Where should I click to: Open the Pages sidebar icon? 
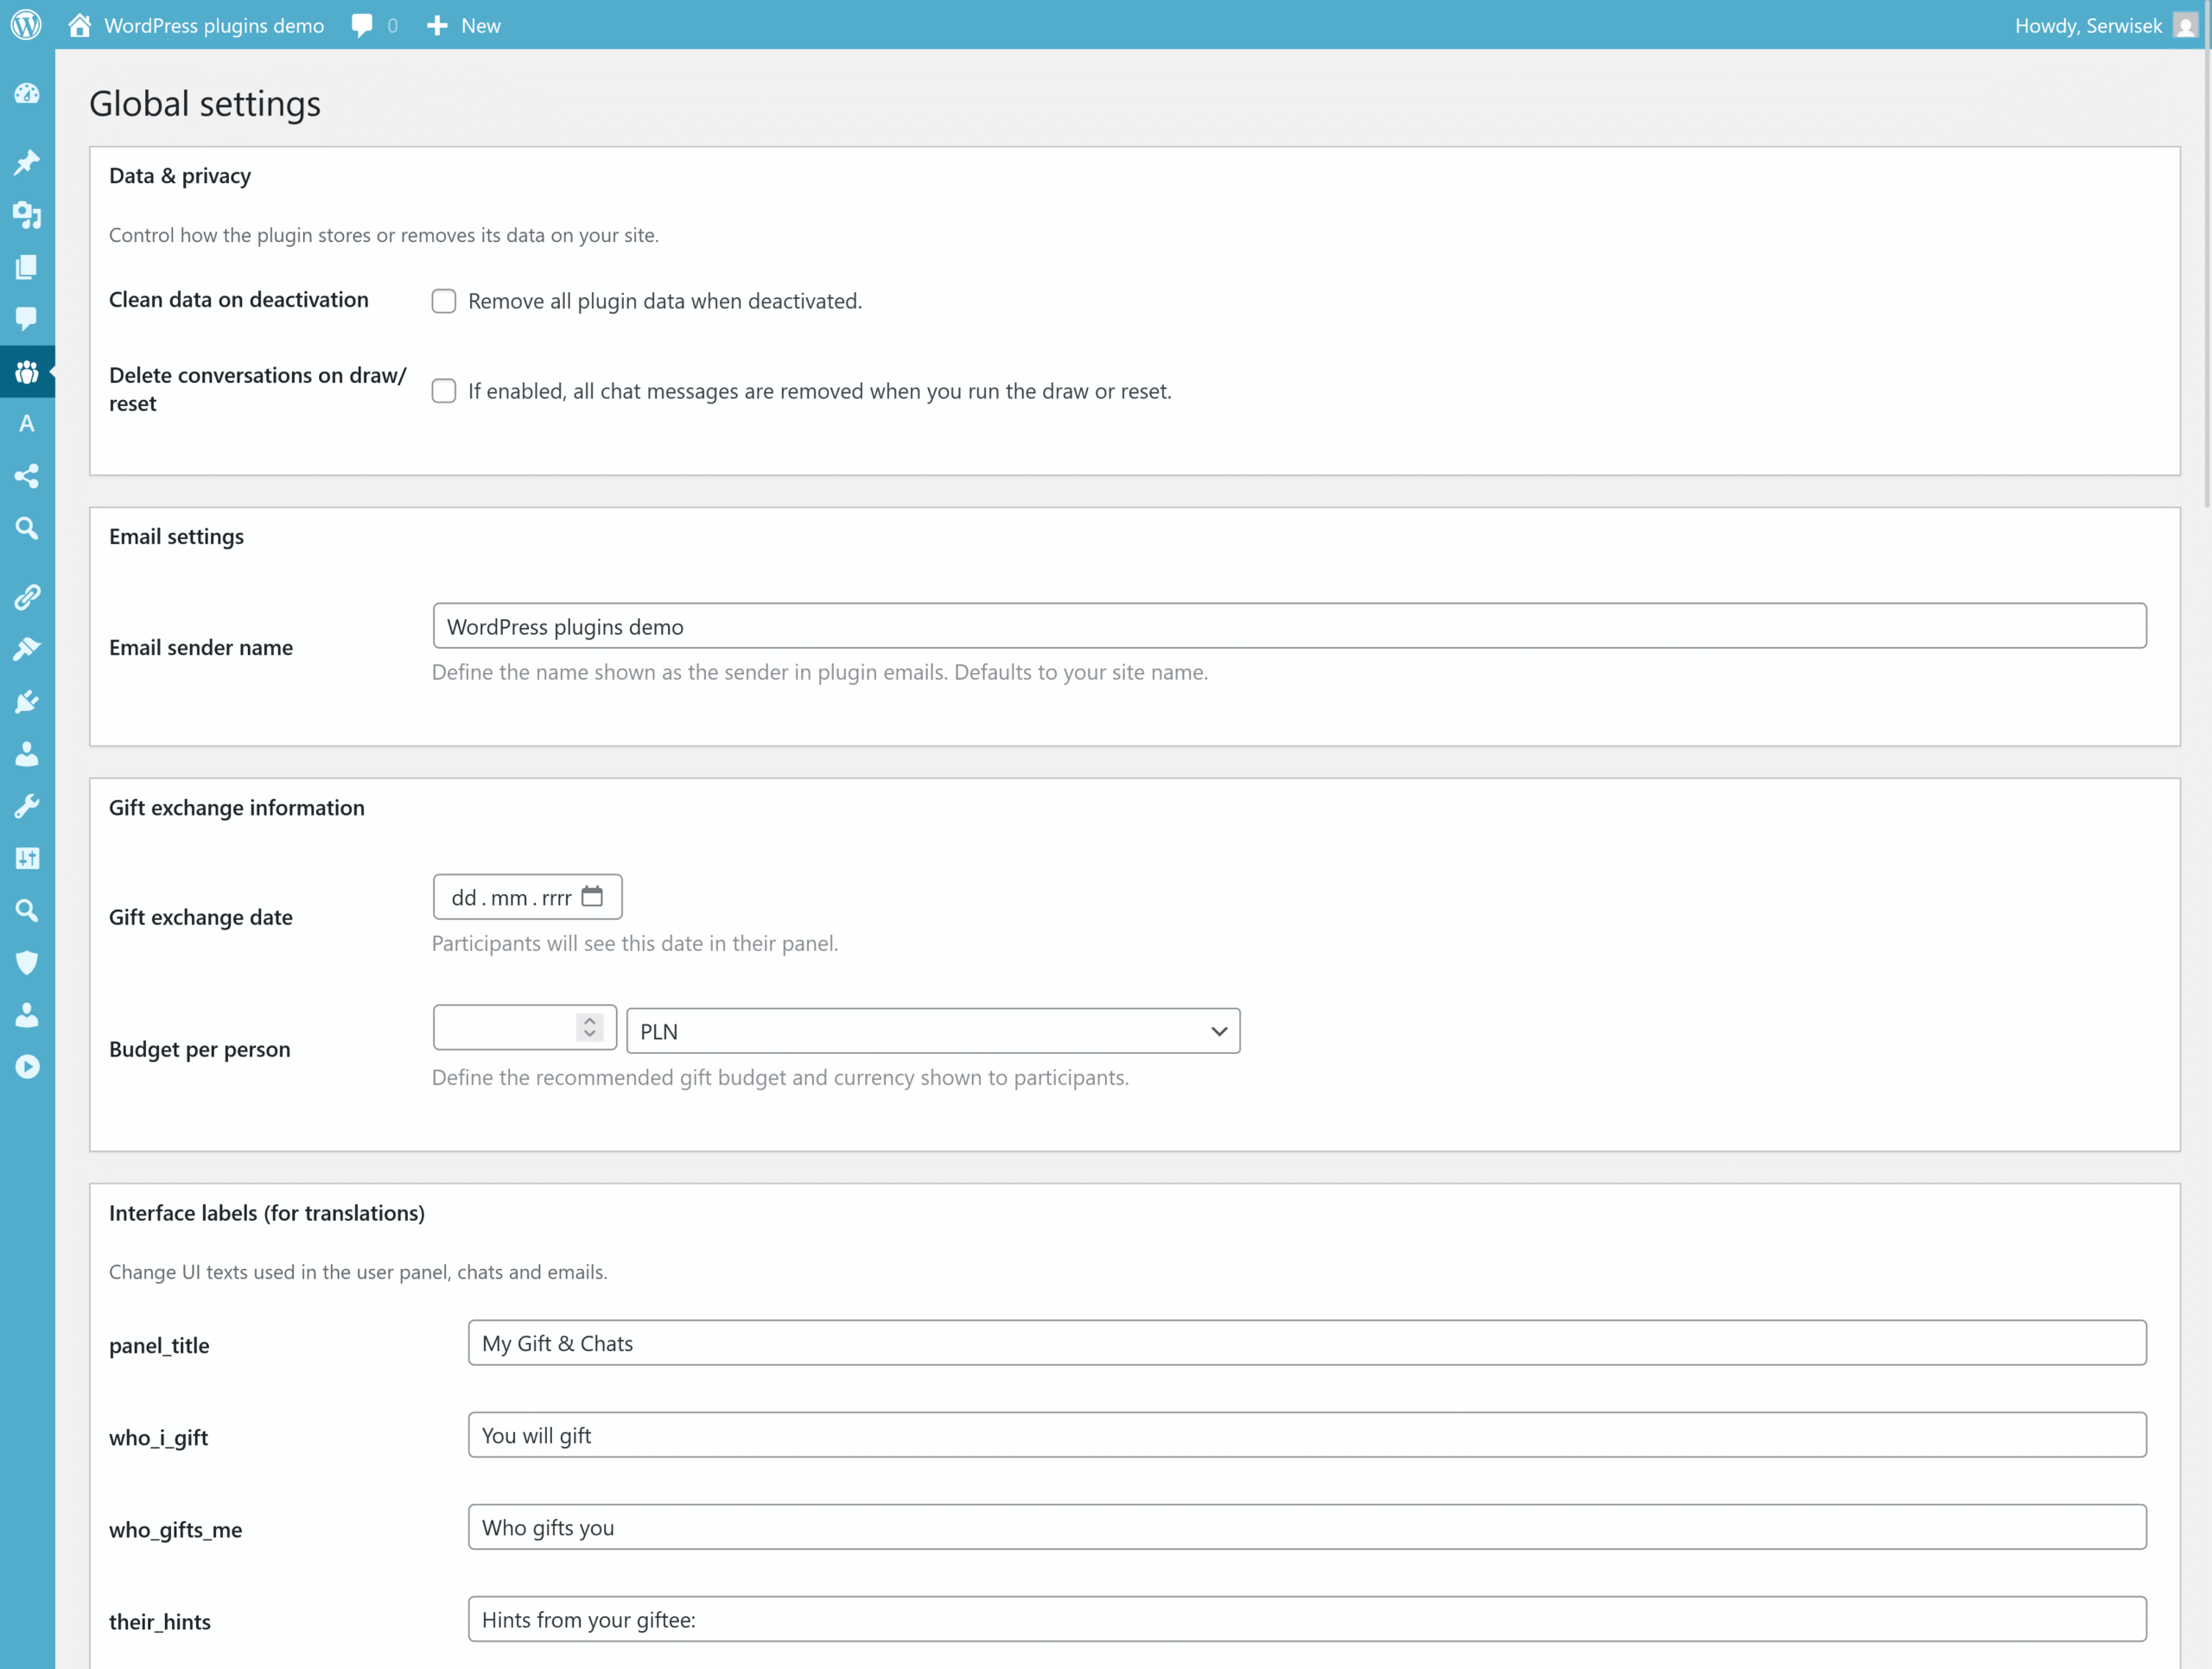(x=27, y=267)
